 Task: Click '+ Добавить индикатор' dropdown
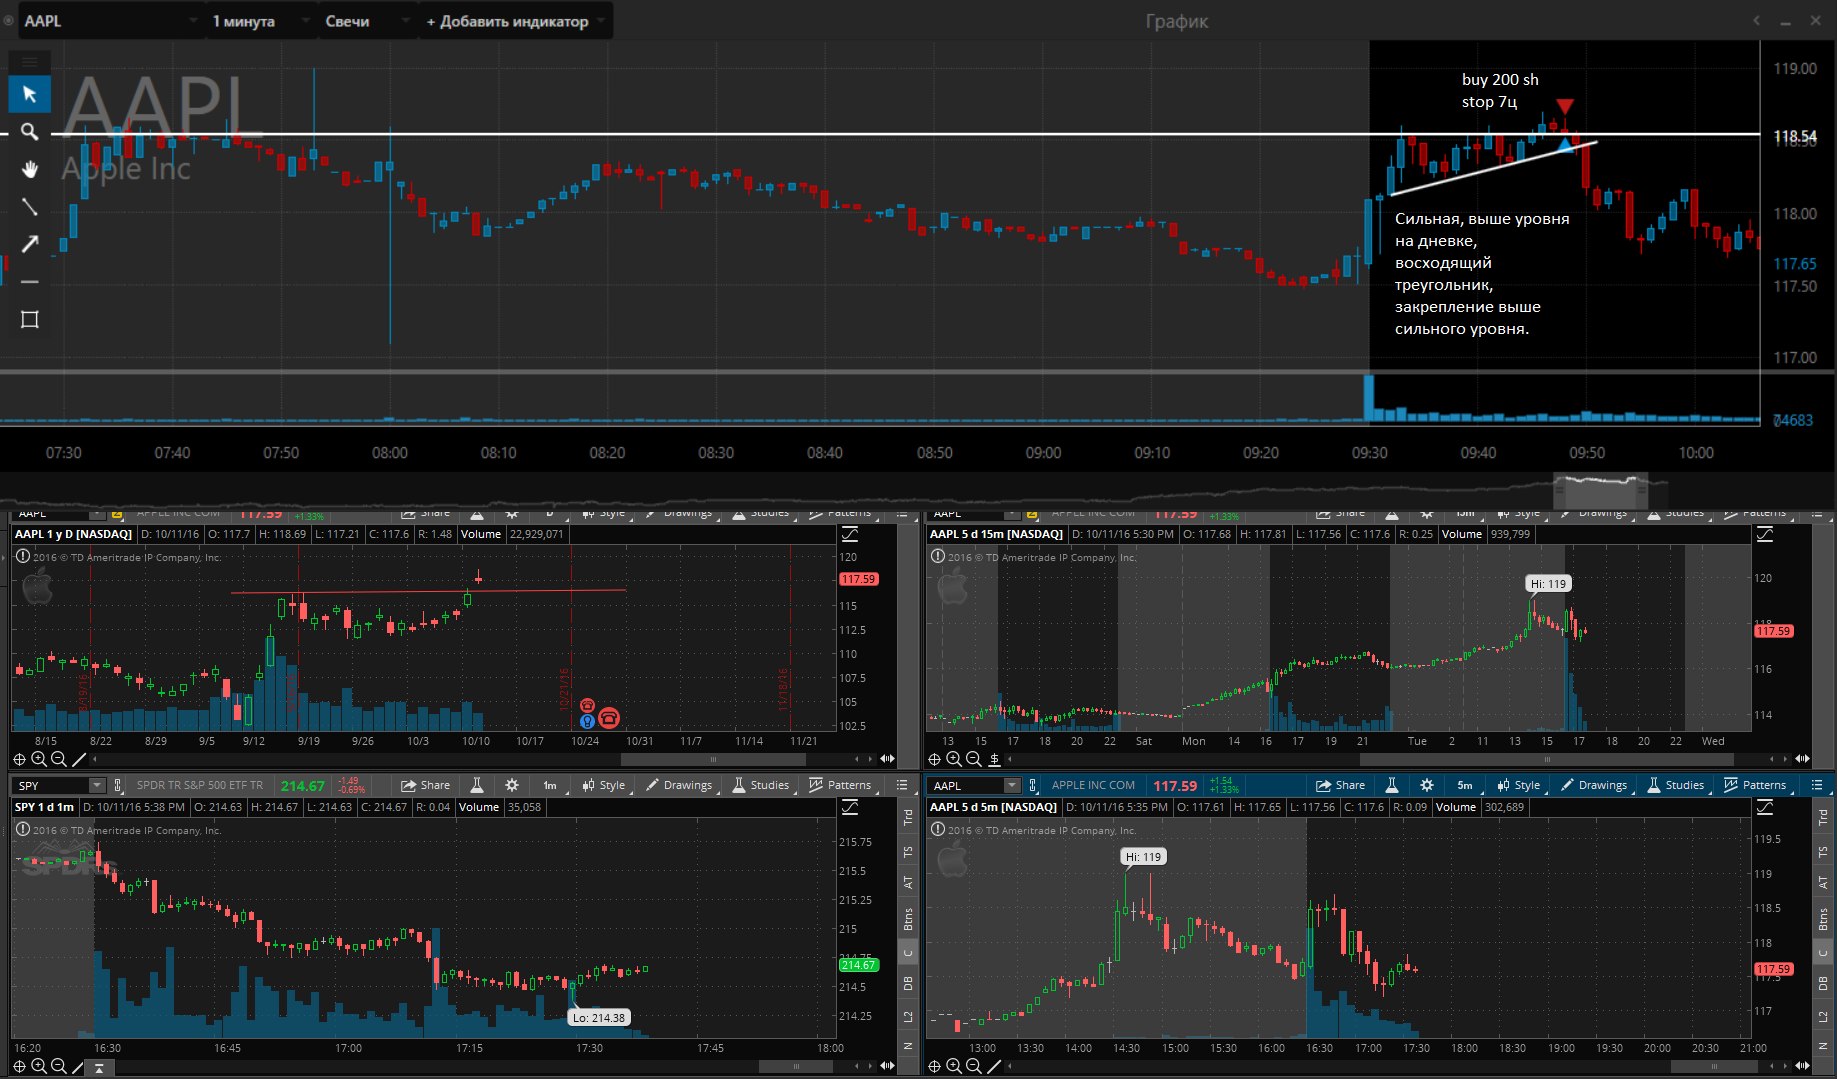click(x=516, y=21)
